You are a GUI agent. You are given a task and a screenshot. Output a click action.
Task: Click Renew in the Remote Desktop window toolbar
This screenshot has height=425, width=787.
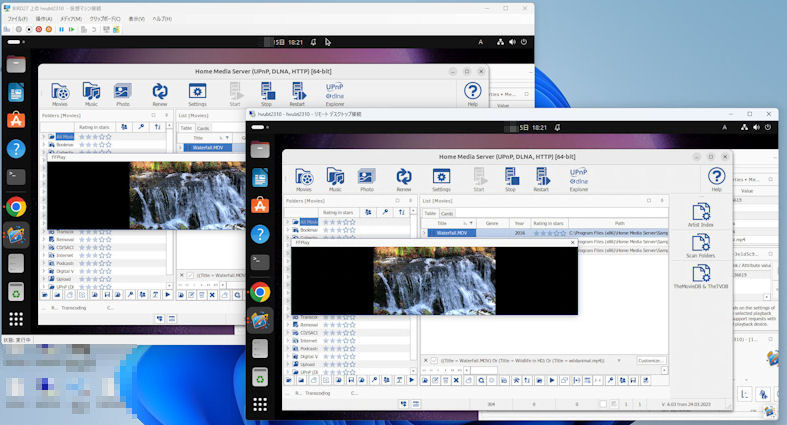pos(404,180)
